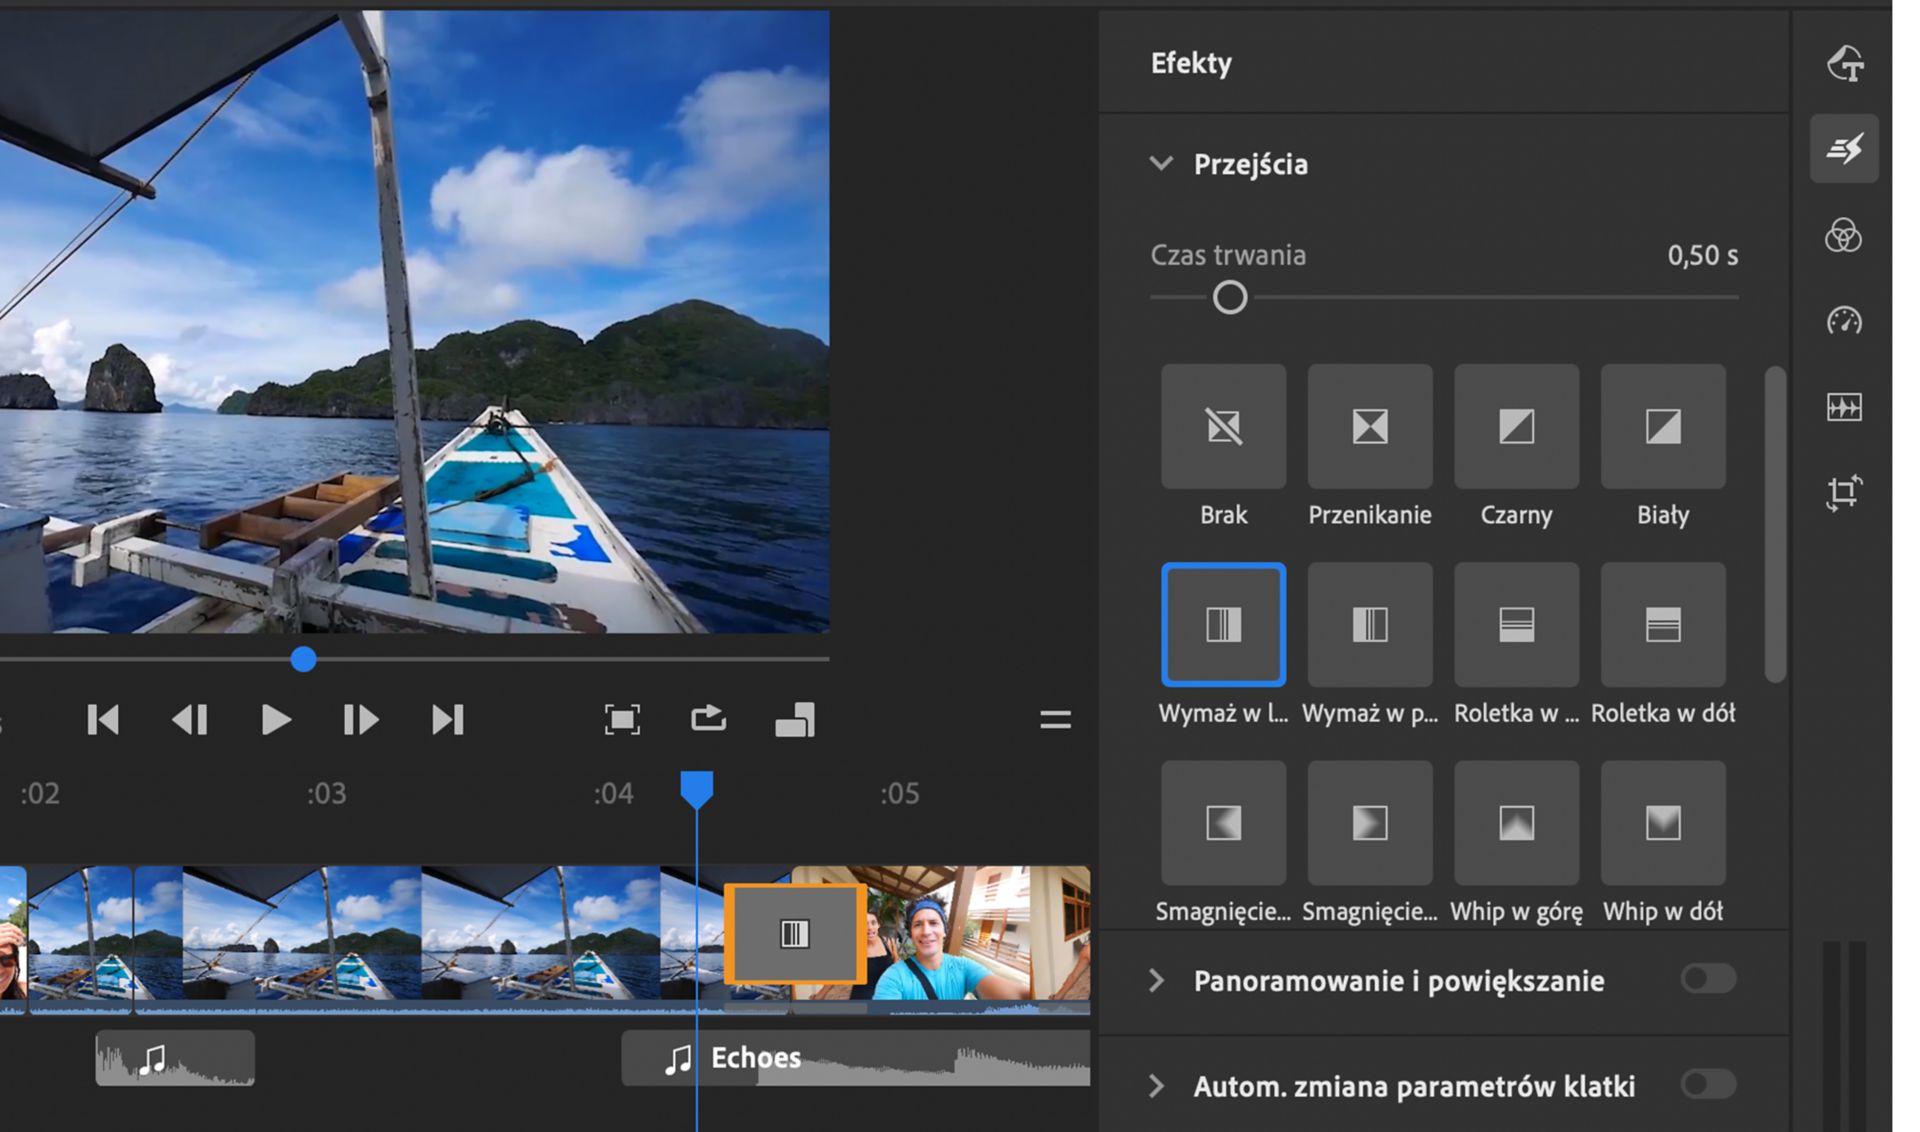Open the Titles panel icon in sidebar
The image size is (1920, 1132).
click(1844, 64)
